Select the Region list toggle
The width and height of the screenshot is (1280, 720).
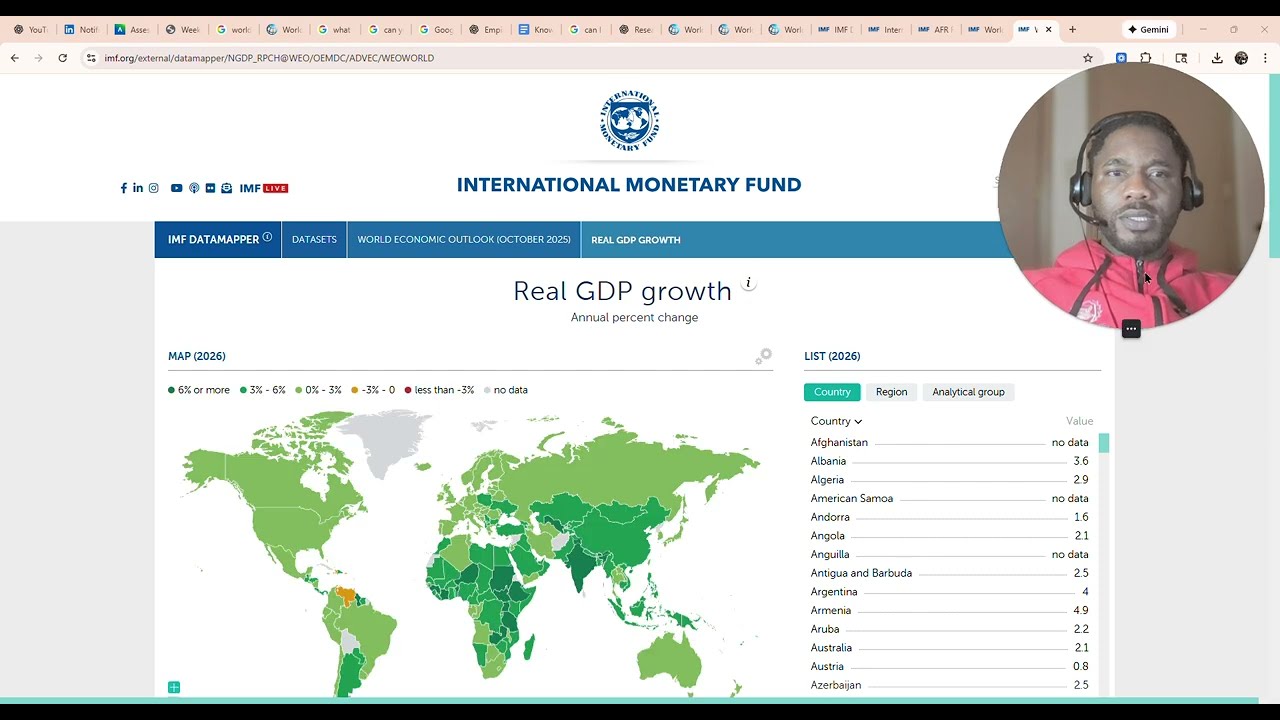pos(891,392)
